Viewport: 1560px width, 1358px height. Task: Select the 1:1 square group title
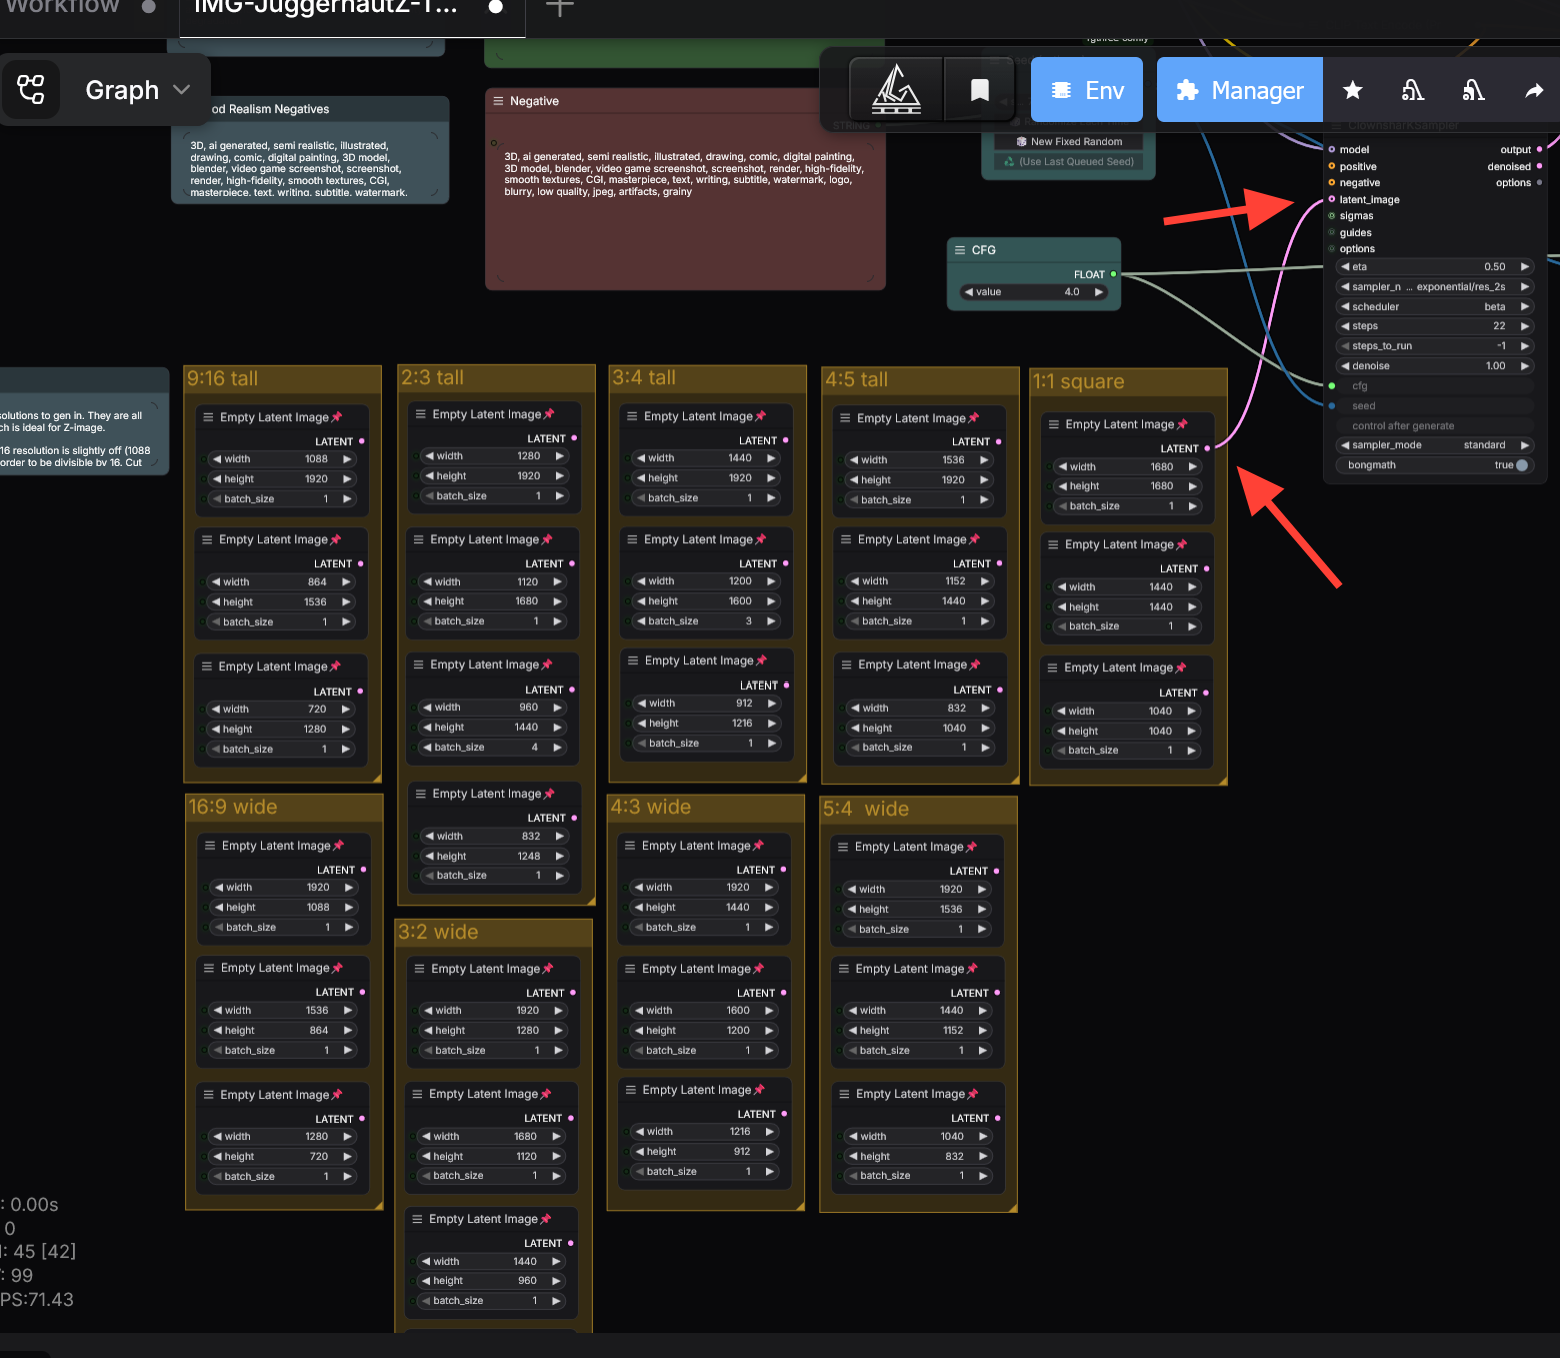click(1078, 381)
